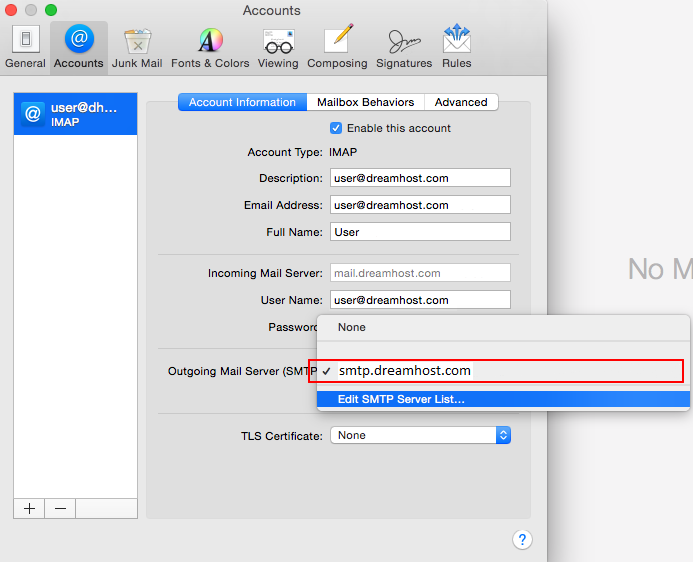Screen dimensions: 693x562
Task: Switch to the Mailbox Behaviors tab
Action: pyautogui.click(x=366, y=102)
